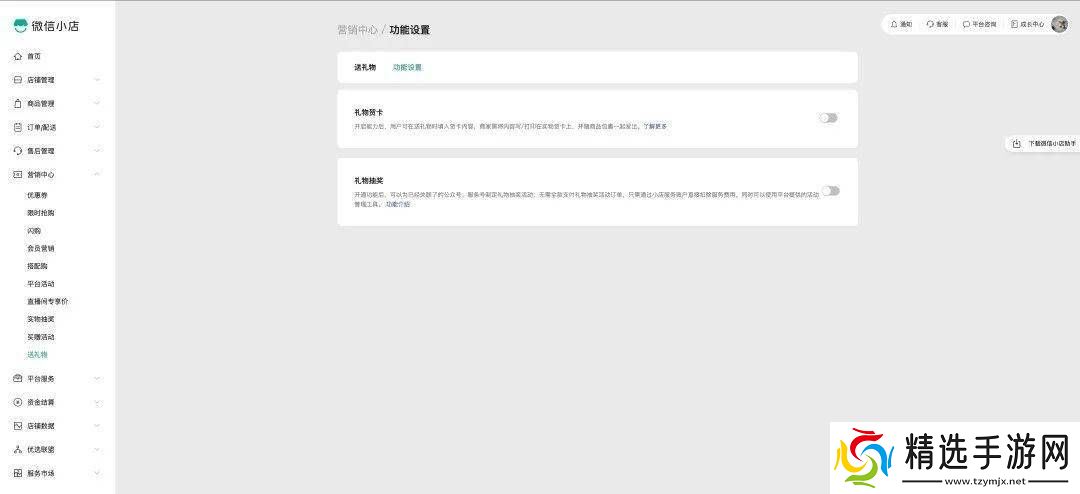Switch to the 送礼物 tab

click(364, 67)
